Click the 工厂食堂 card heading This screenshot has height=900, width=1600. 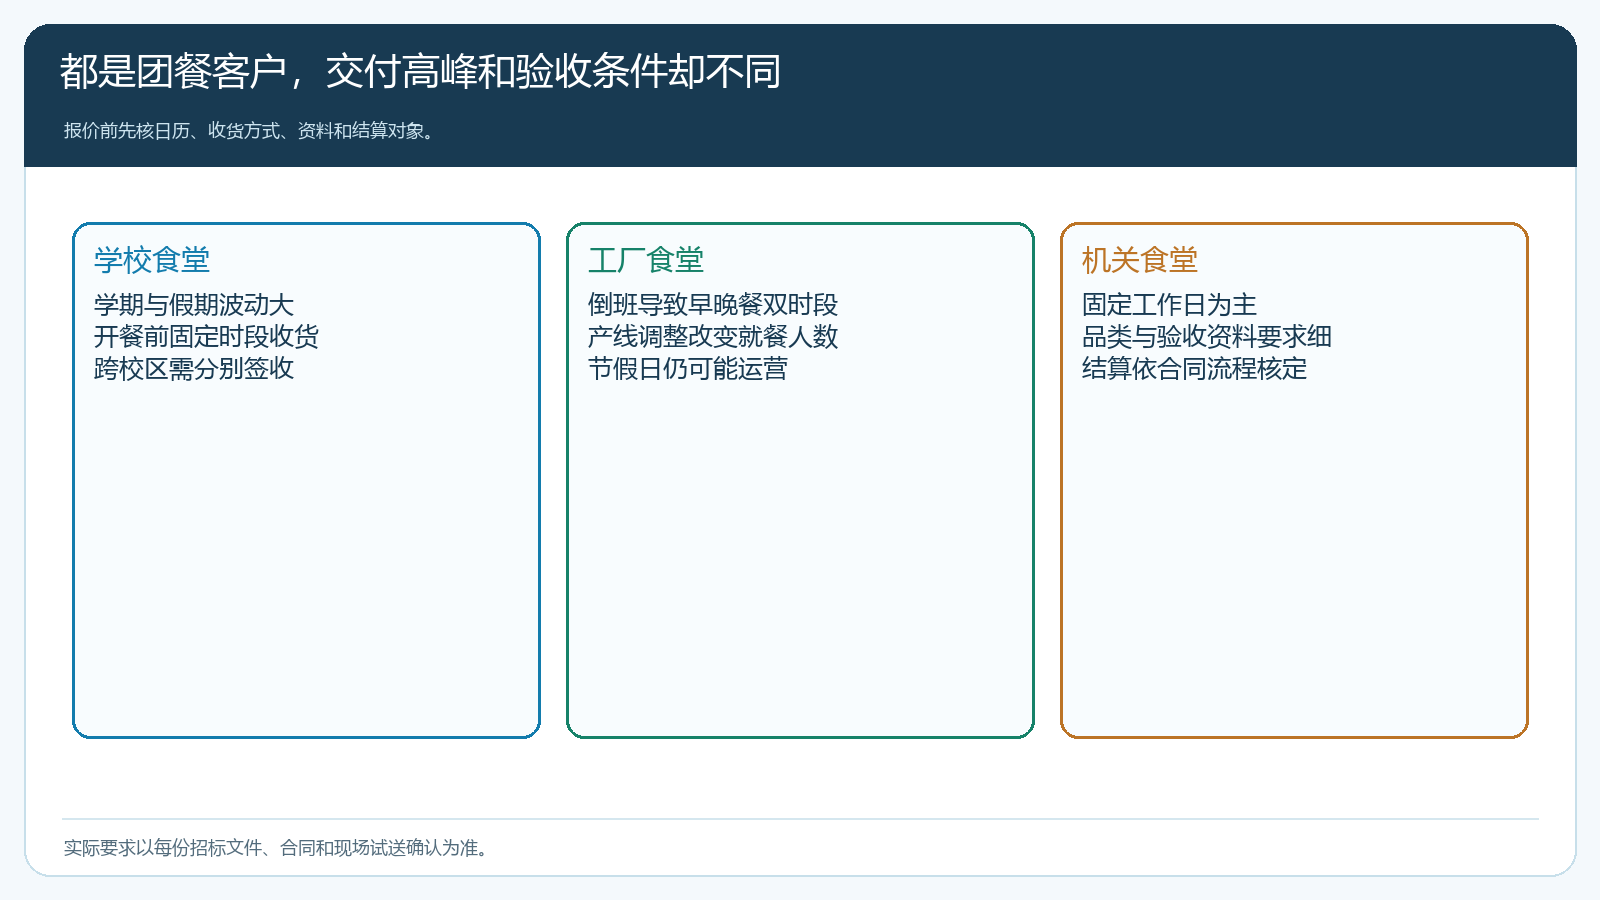pos(646,260)
